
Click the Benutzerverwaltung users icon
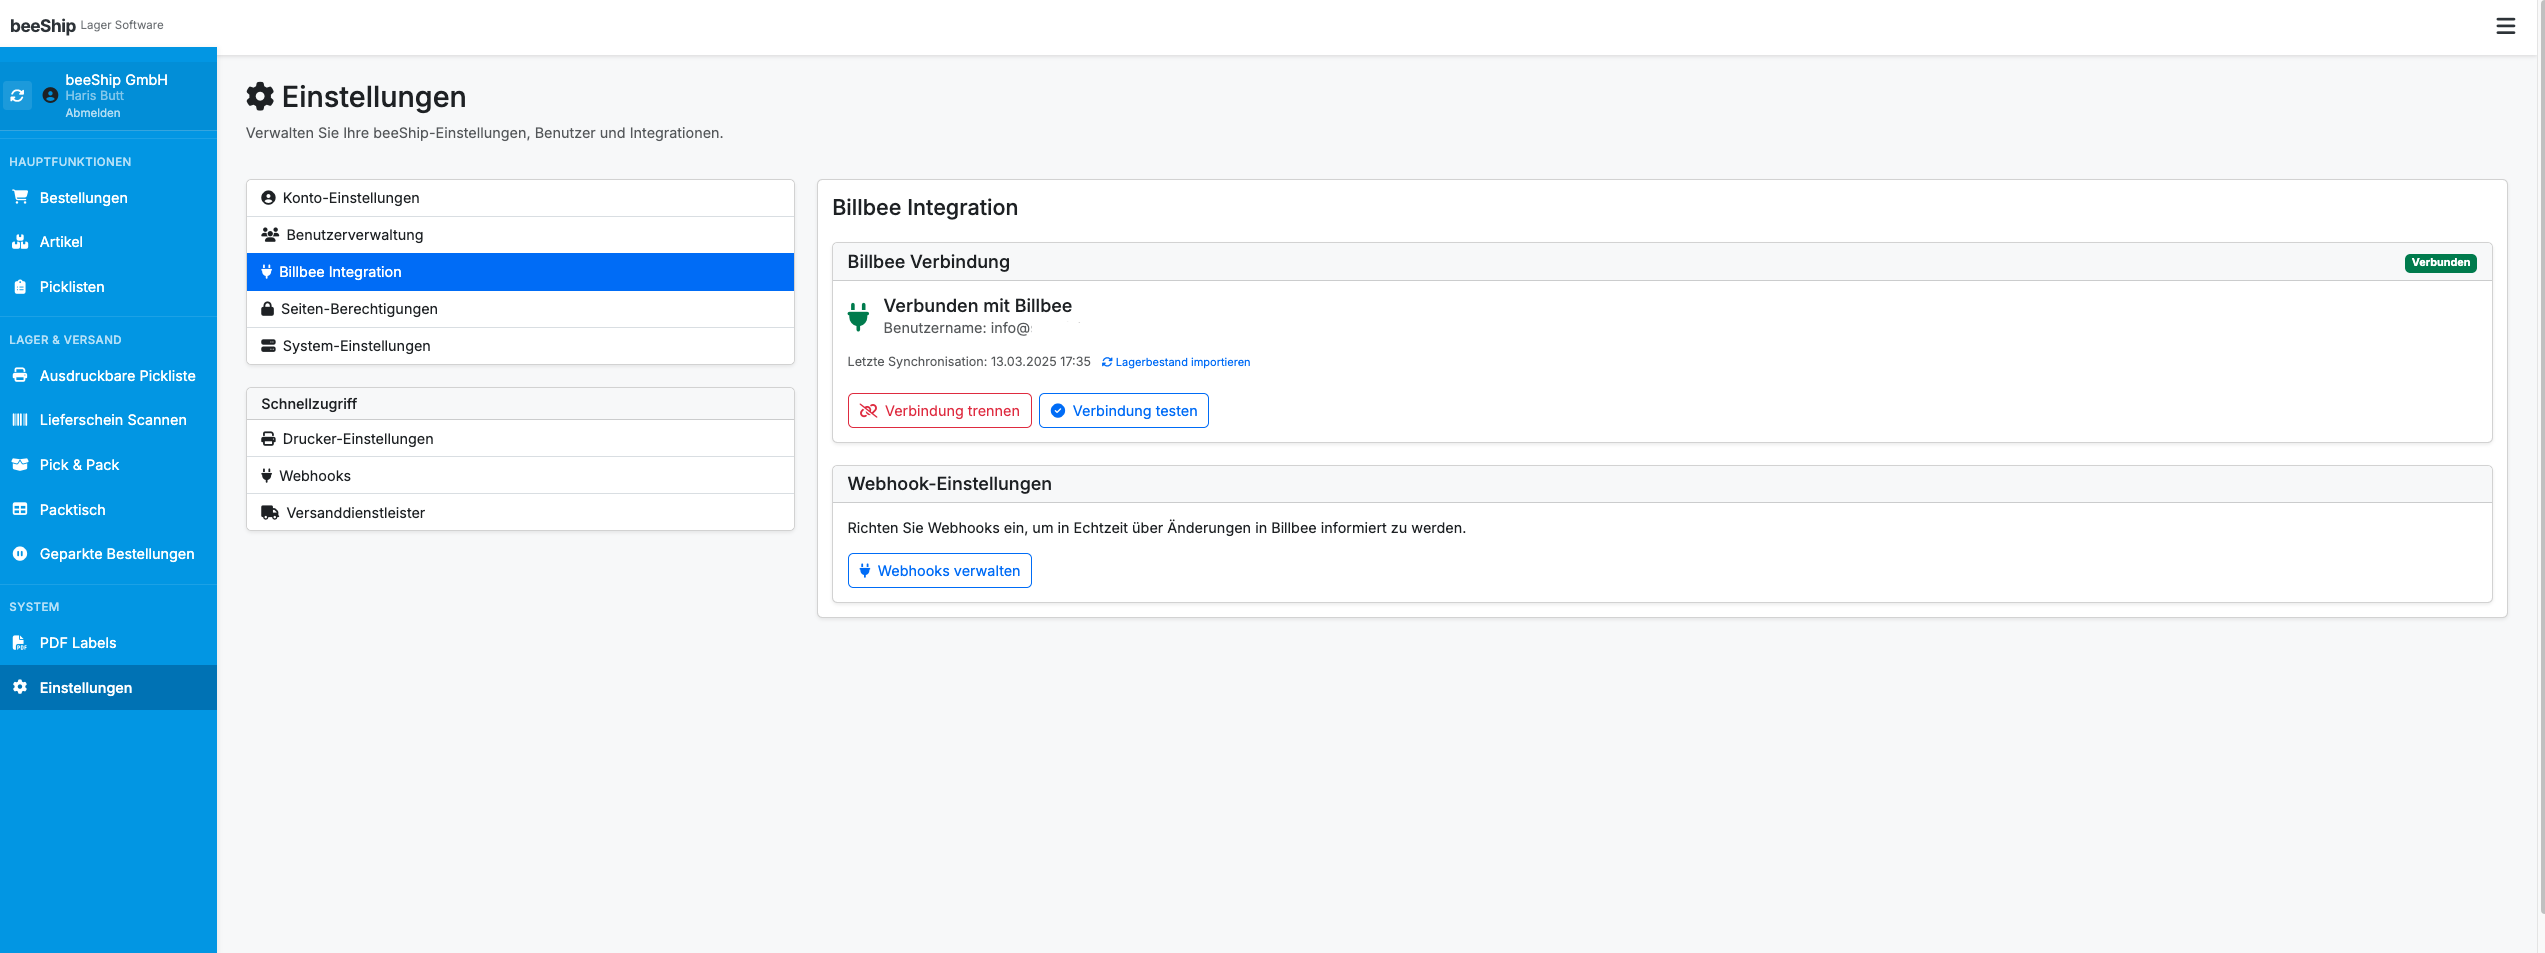click(x=270, y=235)
